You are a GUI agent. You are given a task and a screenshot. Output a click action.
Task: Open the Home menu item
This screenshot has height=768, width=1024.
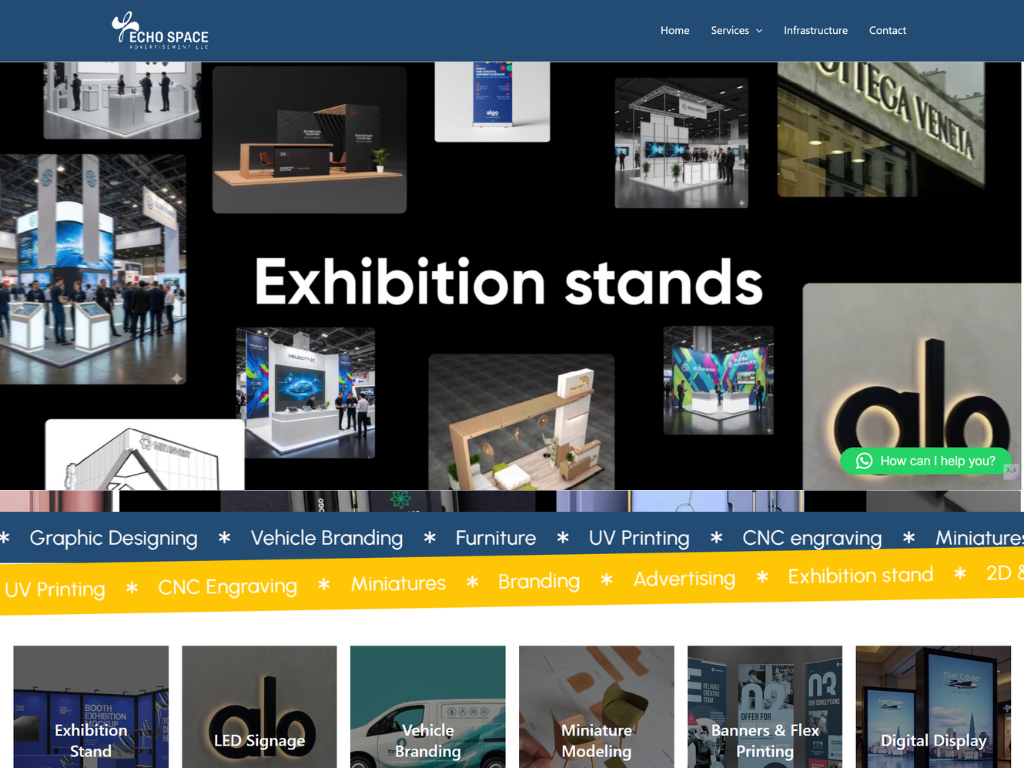[x=674, y=31]
